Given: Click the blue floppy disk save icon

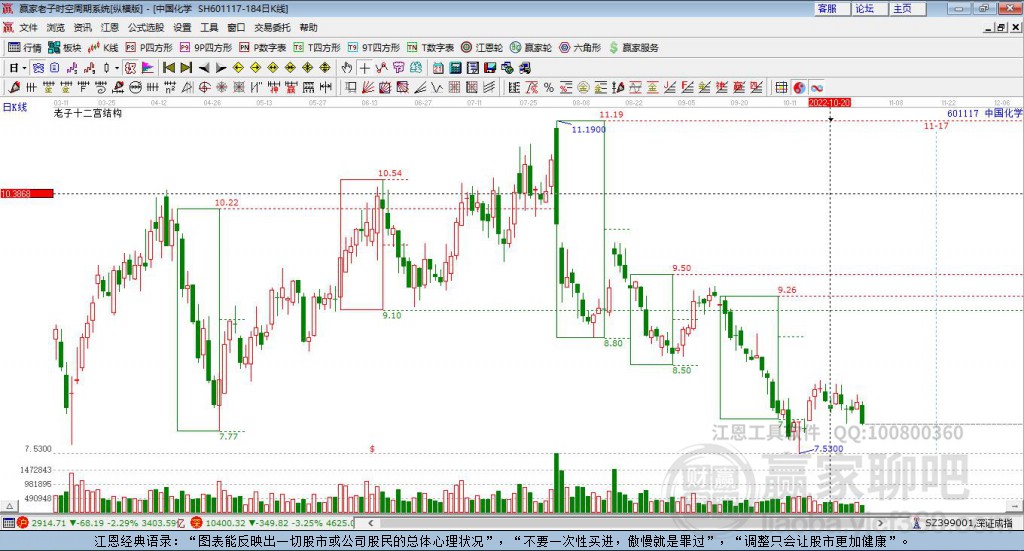Looking at the screenshot, I should (x=490, y=68).
